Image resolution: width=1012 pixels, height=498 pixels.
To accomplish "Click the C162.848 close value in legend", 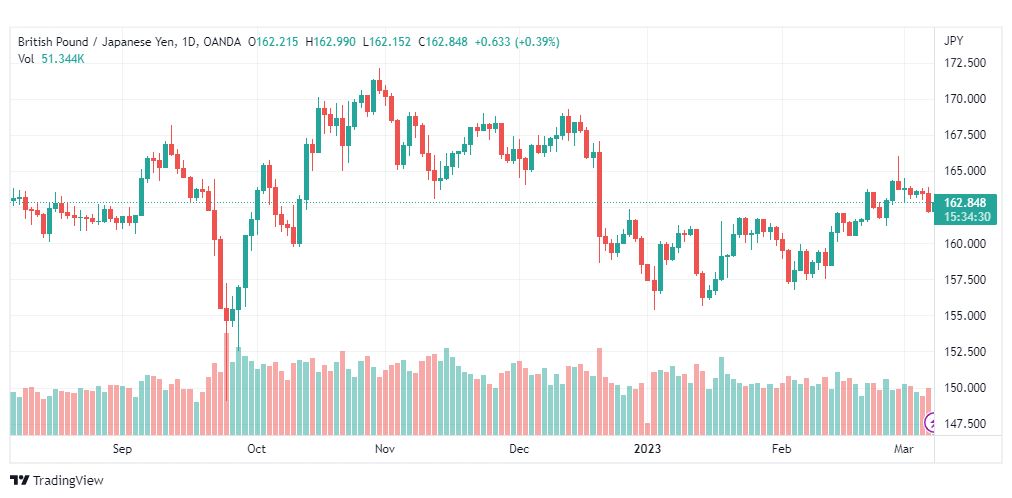I will pos(443,42).
